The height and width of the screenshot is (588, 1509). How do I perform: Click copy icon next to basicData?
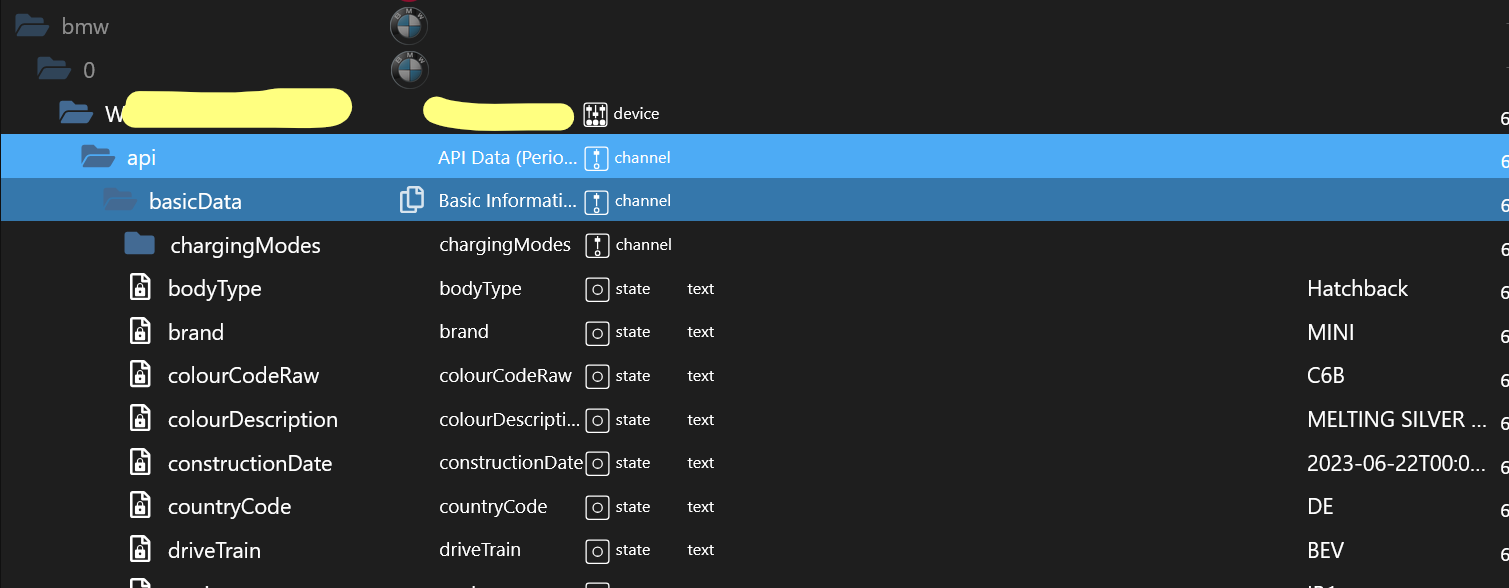click(x=411, y=201)
